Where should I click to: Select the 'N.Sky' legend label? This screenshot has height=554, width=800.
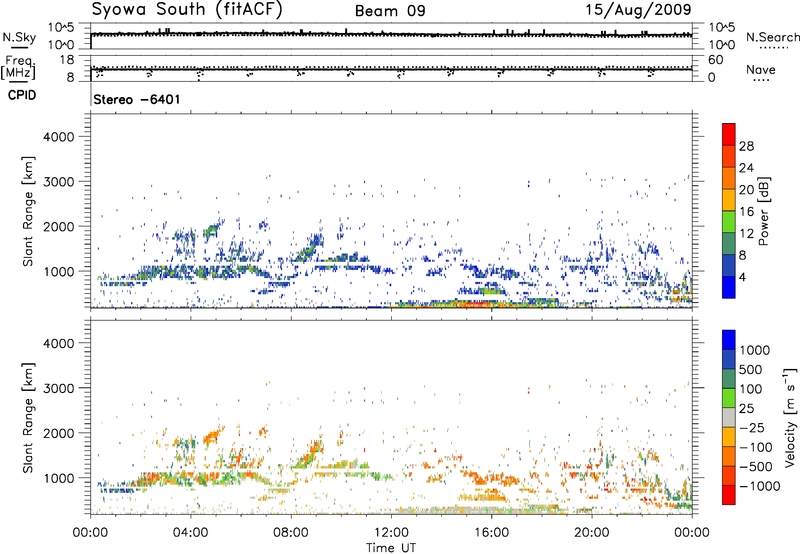click(x=19, y=37)
